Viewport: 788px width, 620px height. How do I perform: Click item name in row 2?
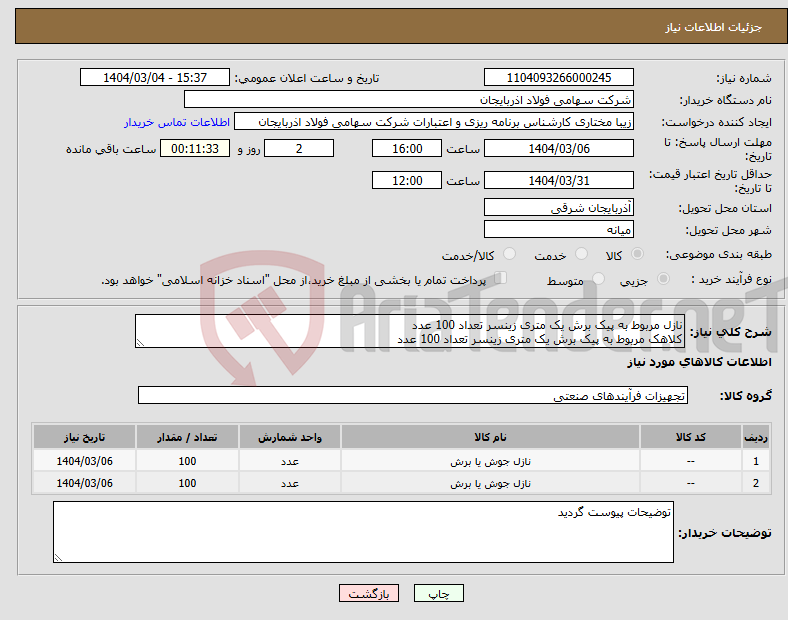[490, 483]
